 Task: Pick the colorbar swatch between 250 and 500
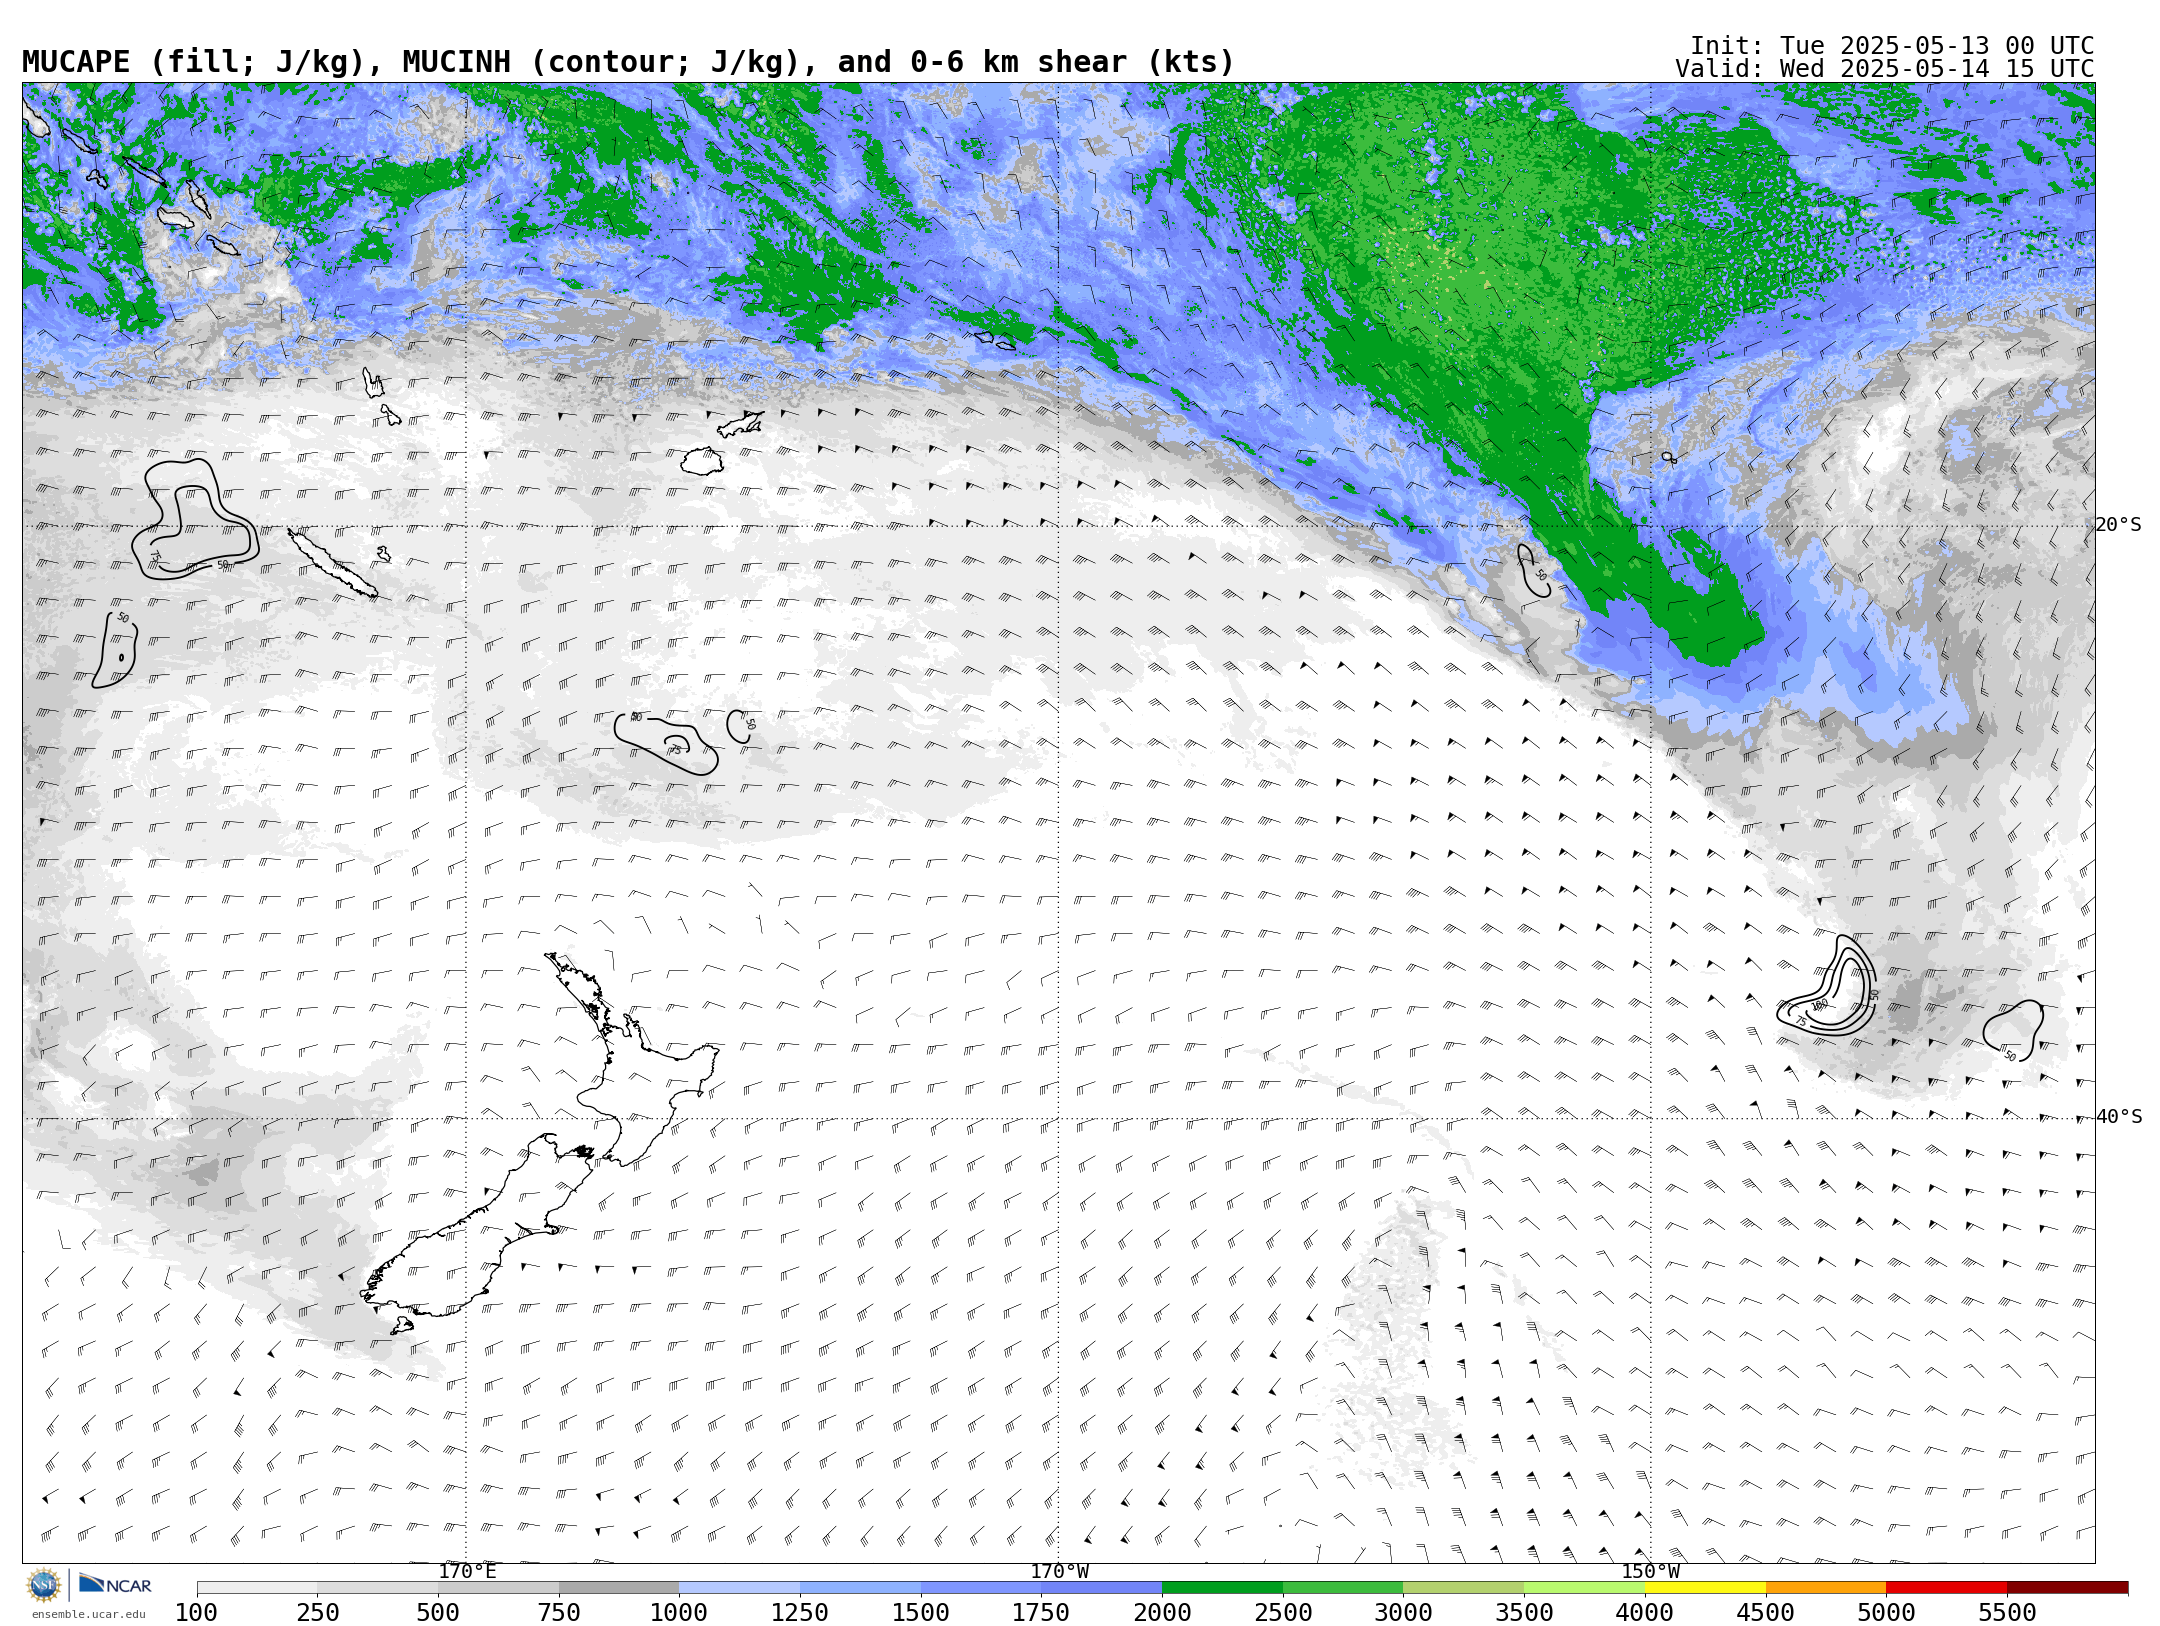(x=378, y=1588)
